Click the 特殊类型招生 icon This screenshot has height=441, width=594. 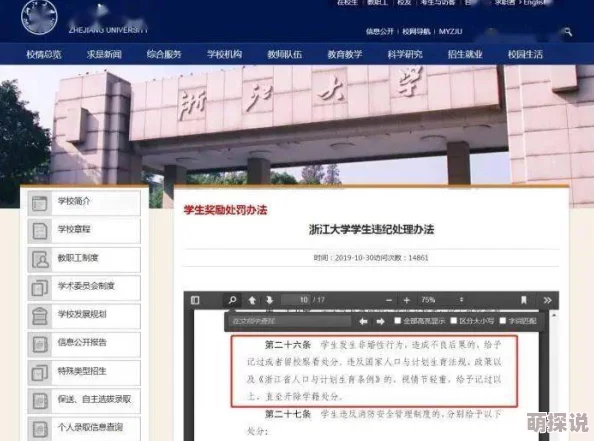[x=40, y=372]
